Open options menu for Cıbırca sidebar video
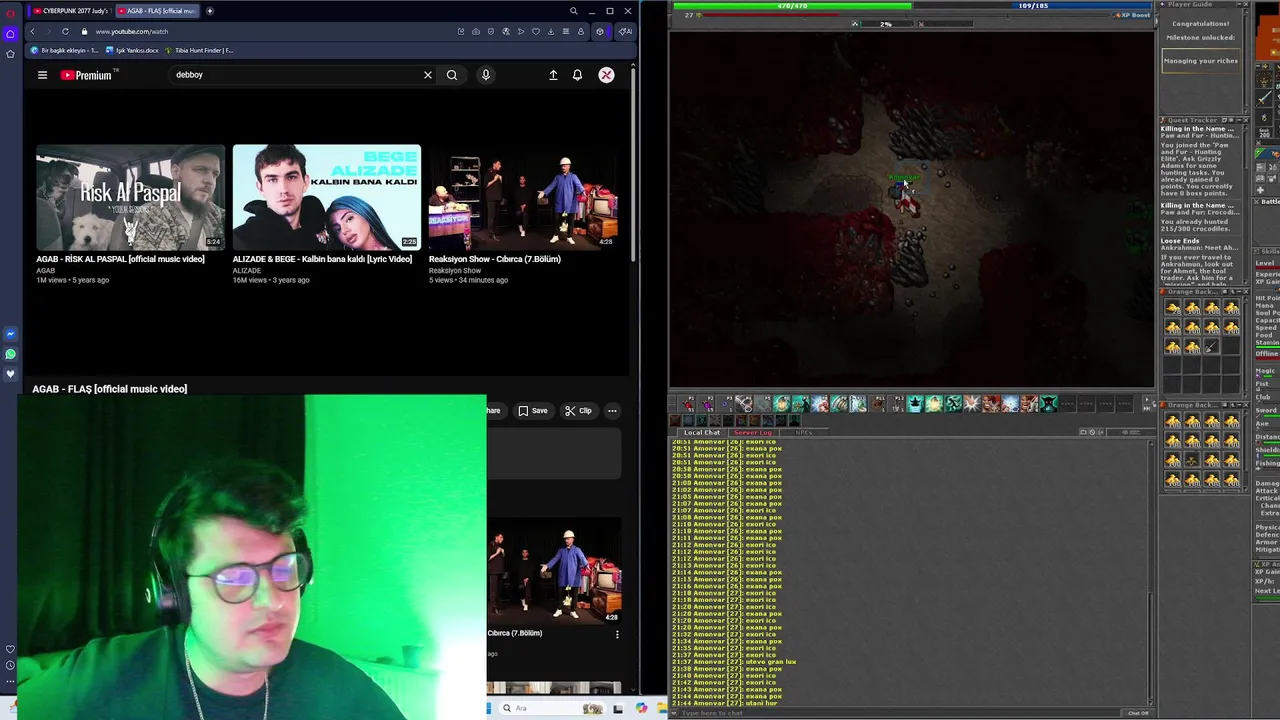This screenshot has width=1280, height=720. (x=617, y=634)
